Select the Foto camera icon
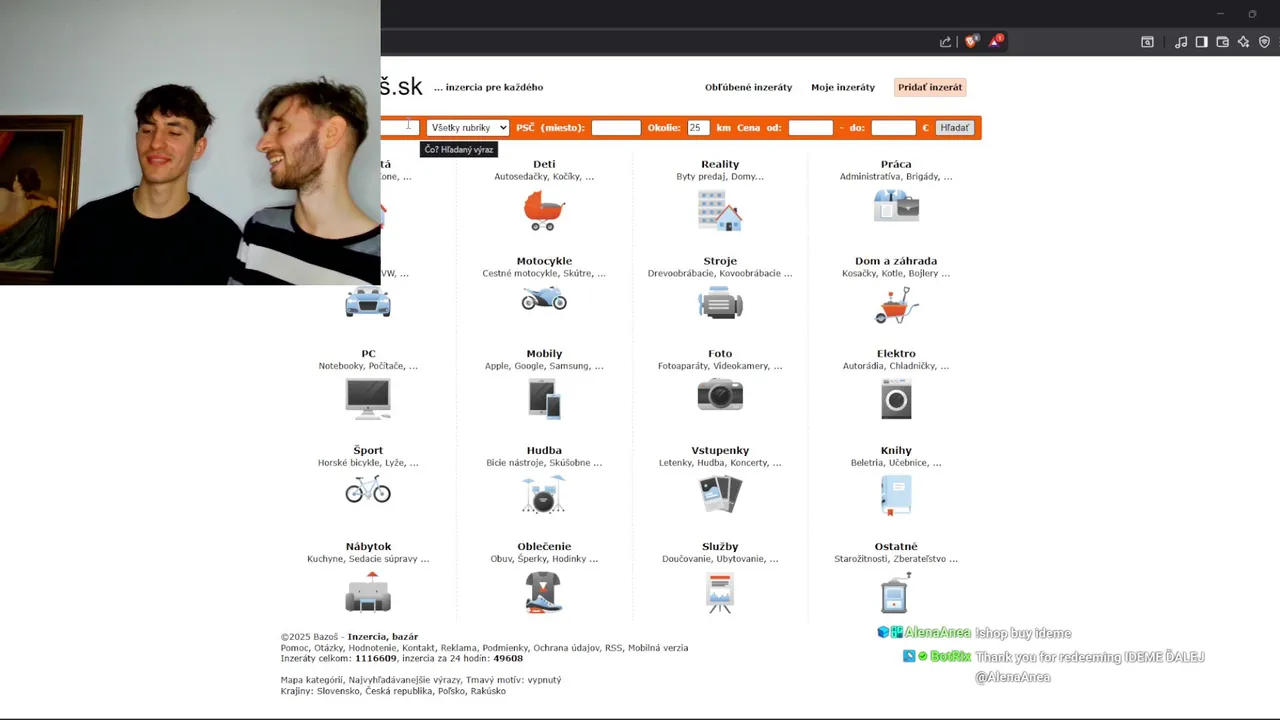1280x720 pixels. [720, 395]
